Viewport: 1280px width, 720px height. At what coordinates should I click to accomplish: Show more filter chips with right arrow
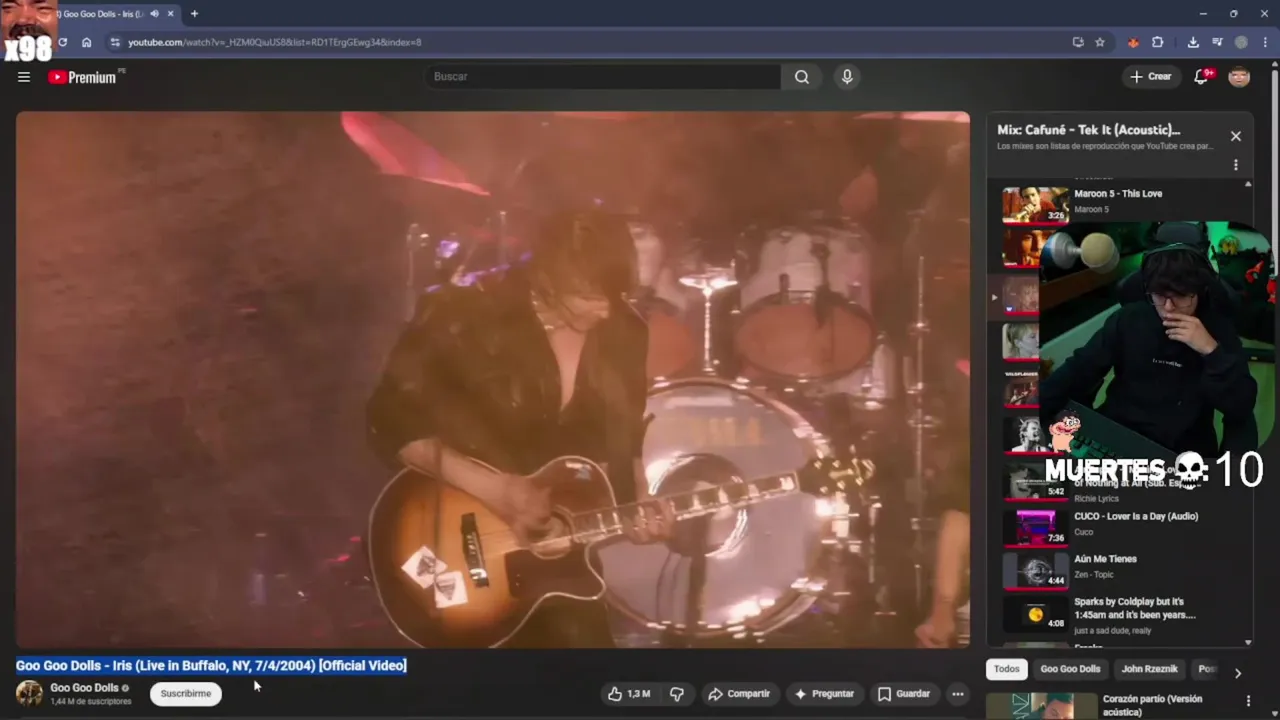click(x=1237, y=673)
